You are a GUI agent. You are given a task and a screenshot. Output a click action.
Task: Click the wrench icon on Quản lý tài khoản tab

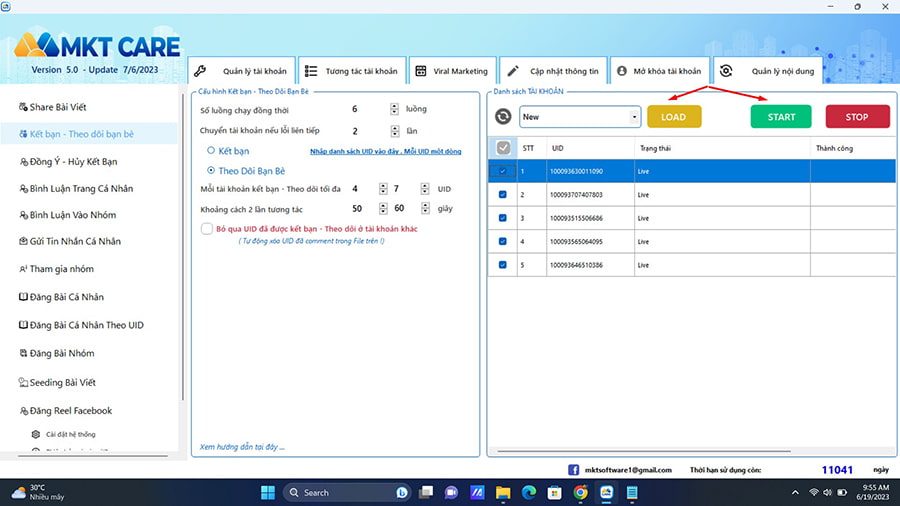(200, 71)
